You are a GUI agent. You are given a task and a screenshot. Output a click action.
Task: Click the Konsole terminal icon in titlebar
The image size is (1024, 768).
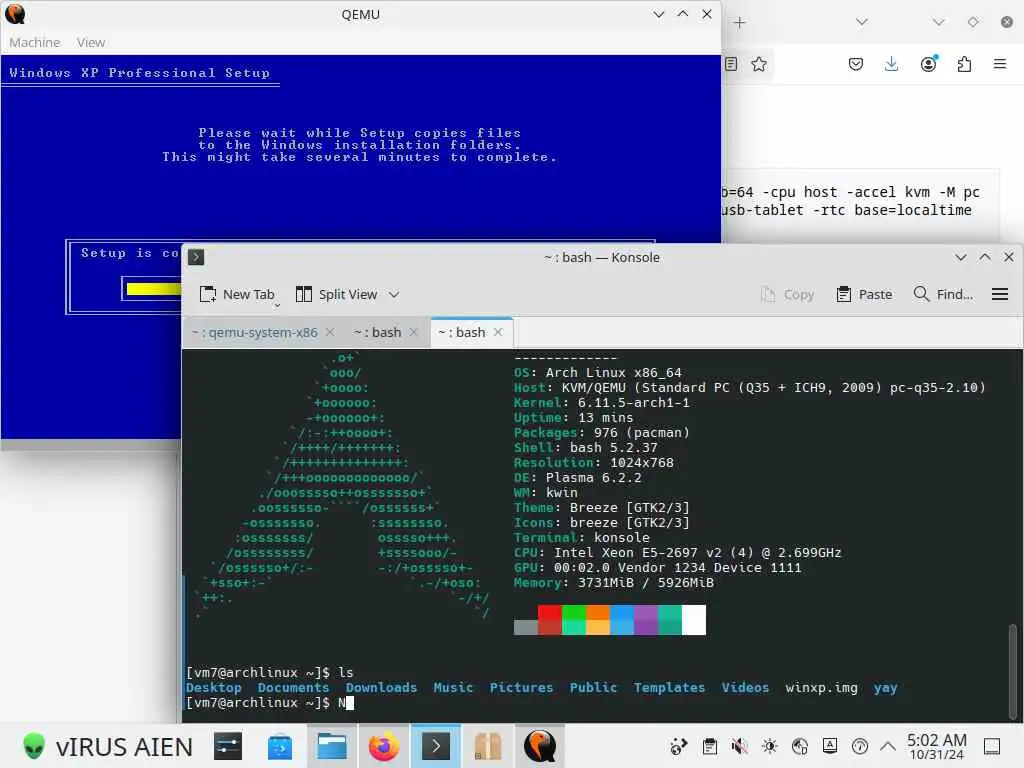(196, 257)
